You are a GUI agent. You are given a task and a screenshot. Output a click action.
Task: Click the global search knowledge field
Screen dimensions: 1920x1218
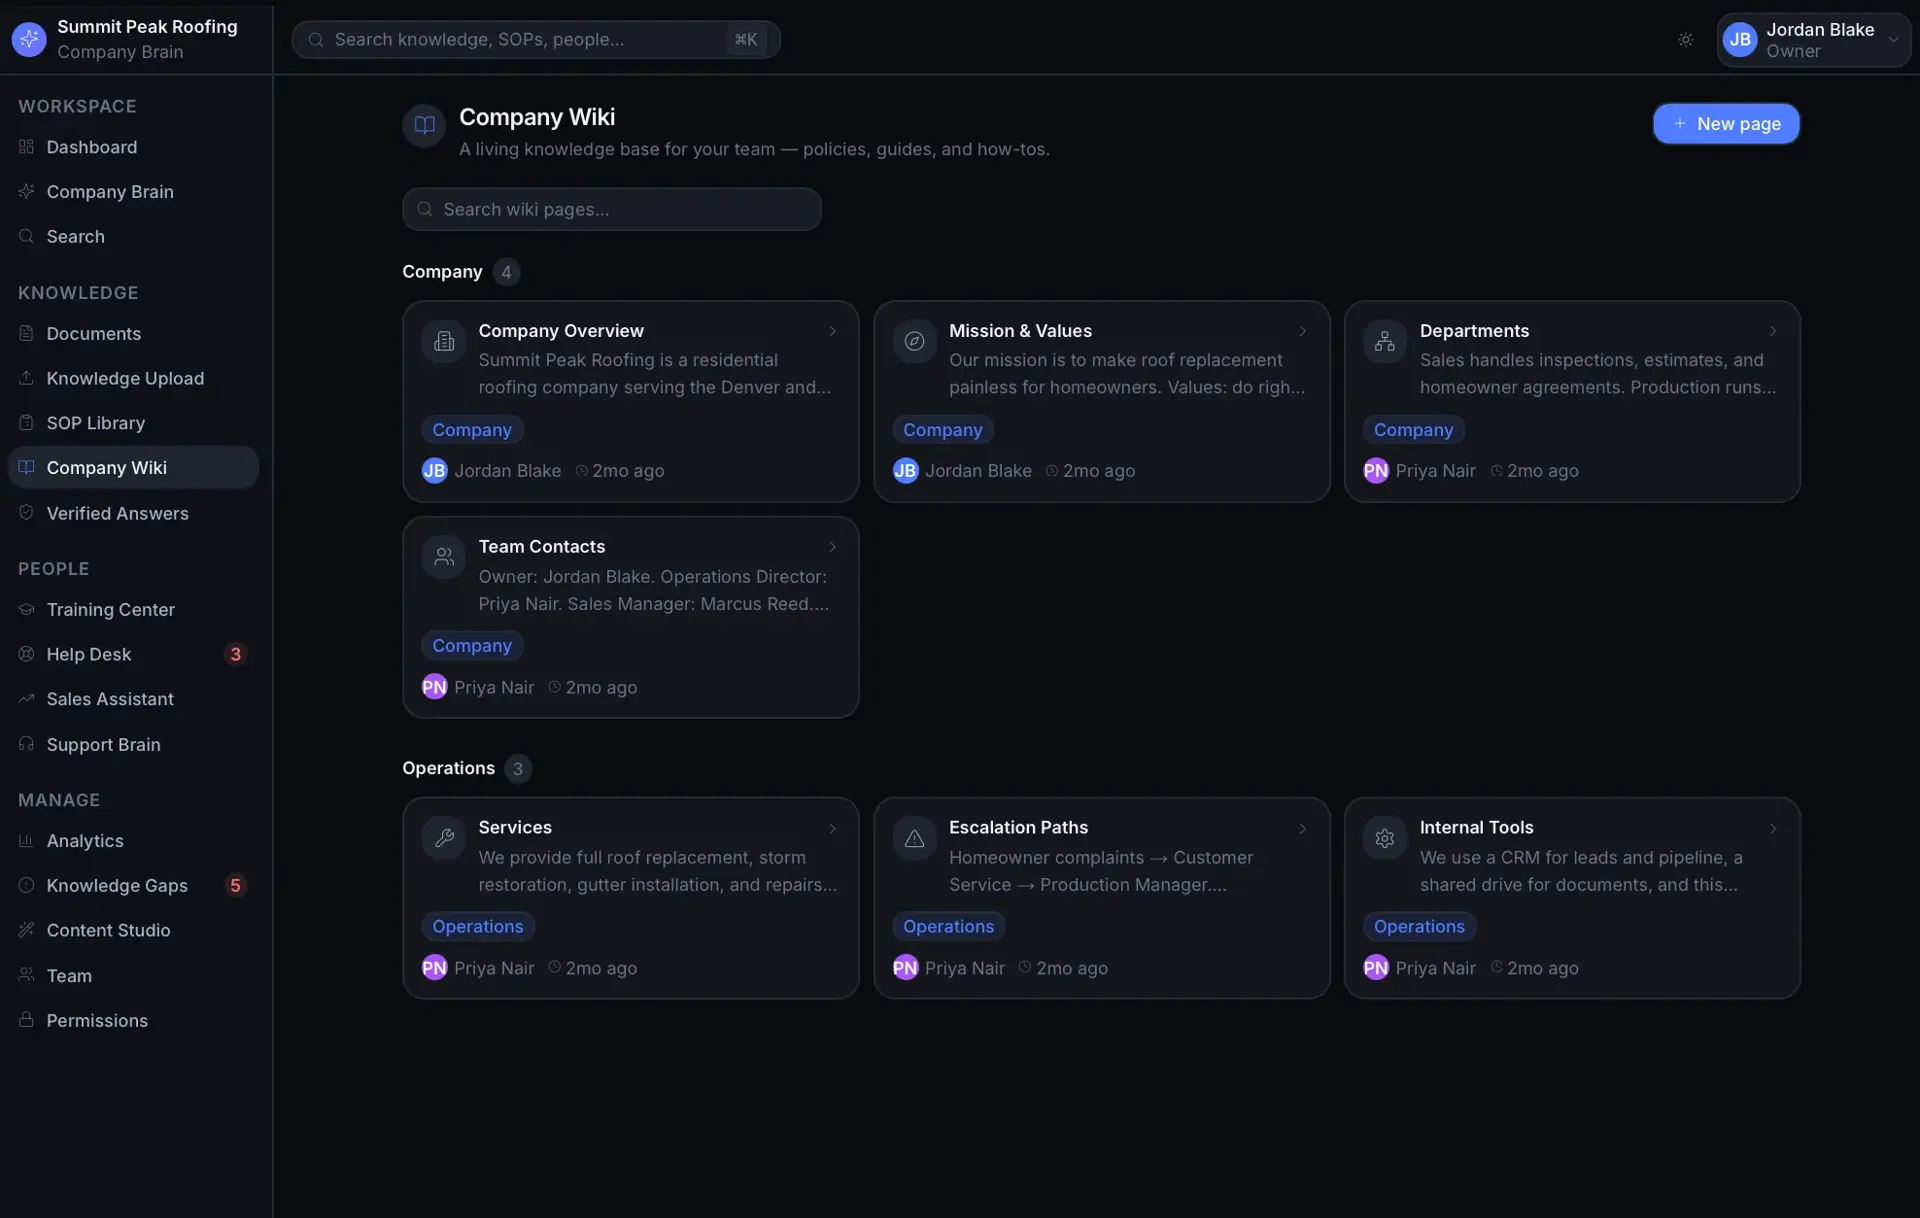point(536,40)
